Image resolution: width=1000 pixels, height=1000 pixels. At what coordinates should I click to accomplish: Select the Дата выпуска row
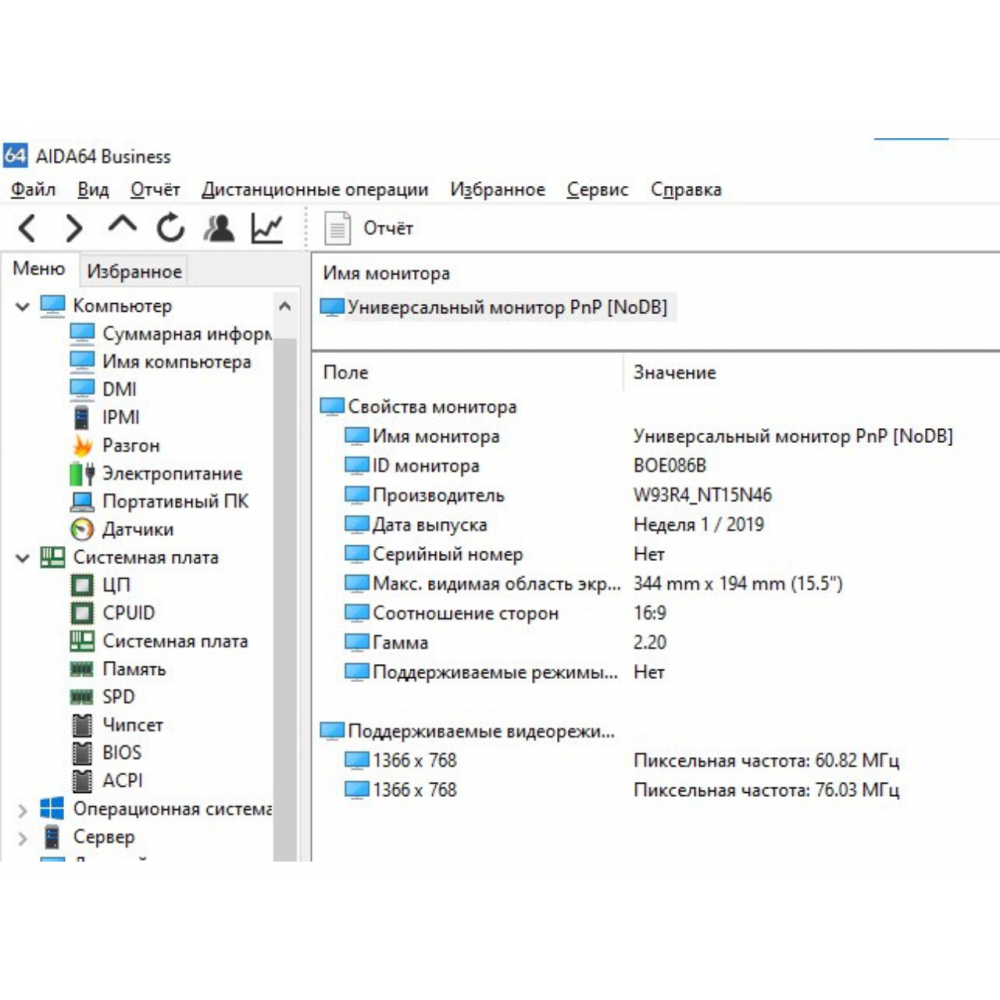pyautogui.click(x=554, y=524)
